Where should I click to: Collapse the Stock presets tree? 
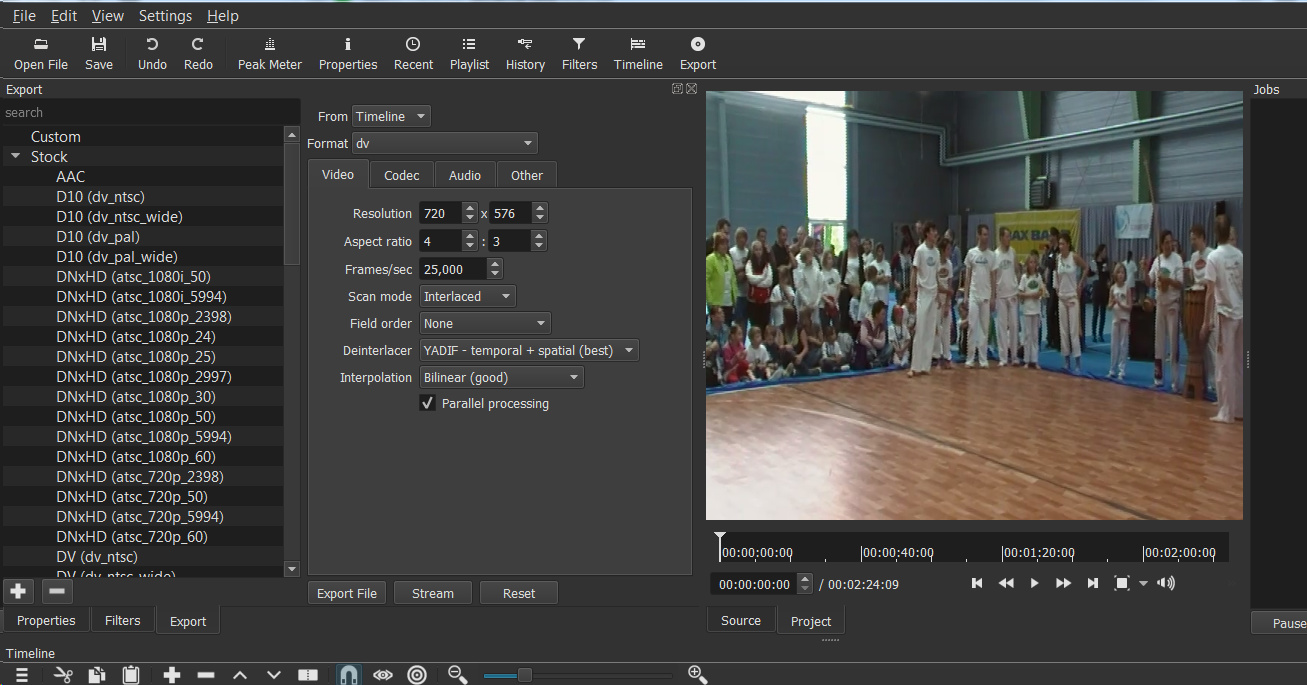coord(15,156)
